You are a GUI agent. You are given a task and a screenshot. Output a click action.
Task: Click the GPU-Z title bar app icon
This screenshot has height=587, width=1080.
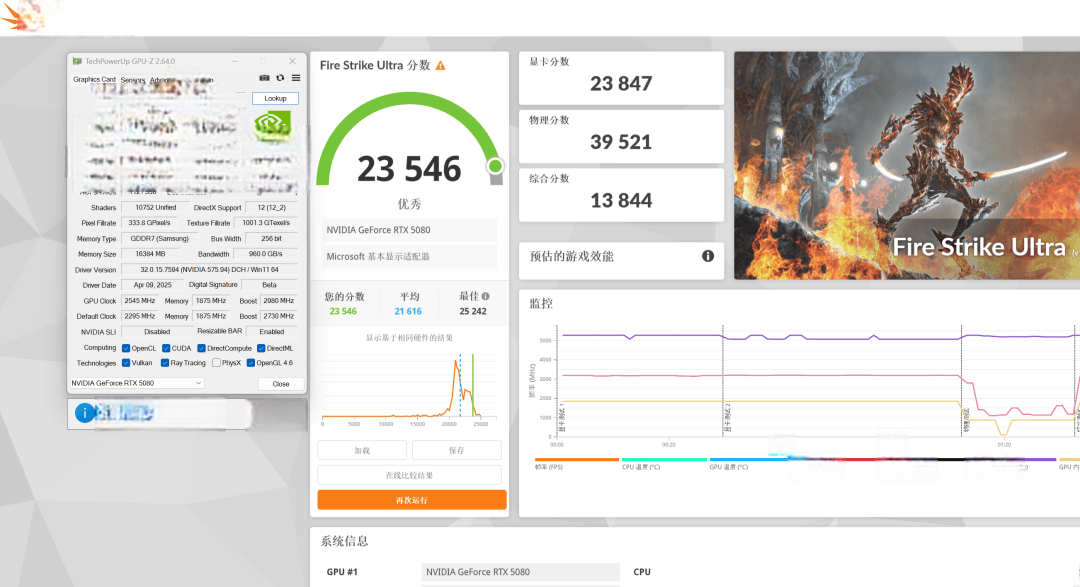(77, 61)
